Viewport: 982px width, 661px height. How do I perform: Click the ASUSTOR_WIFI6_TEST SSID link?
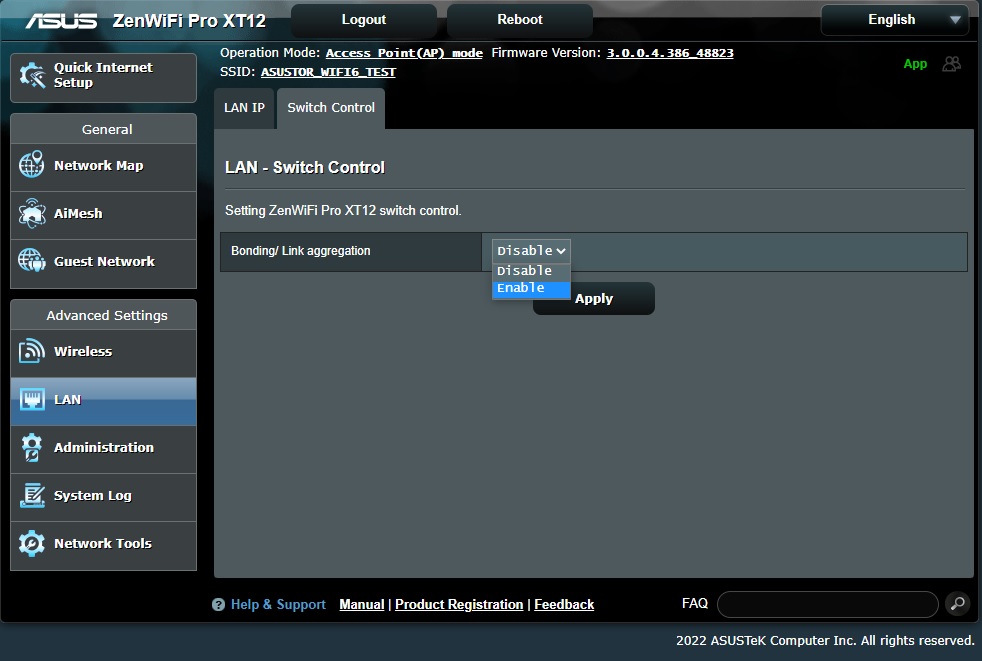[328, 72]
